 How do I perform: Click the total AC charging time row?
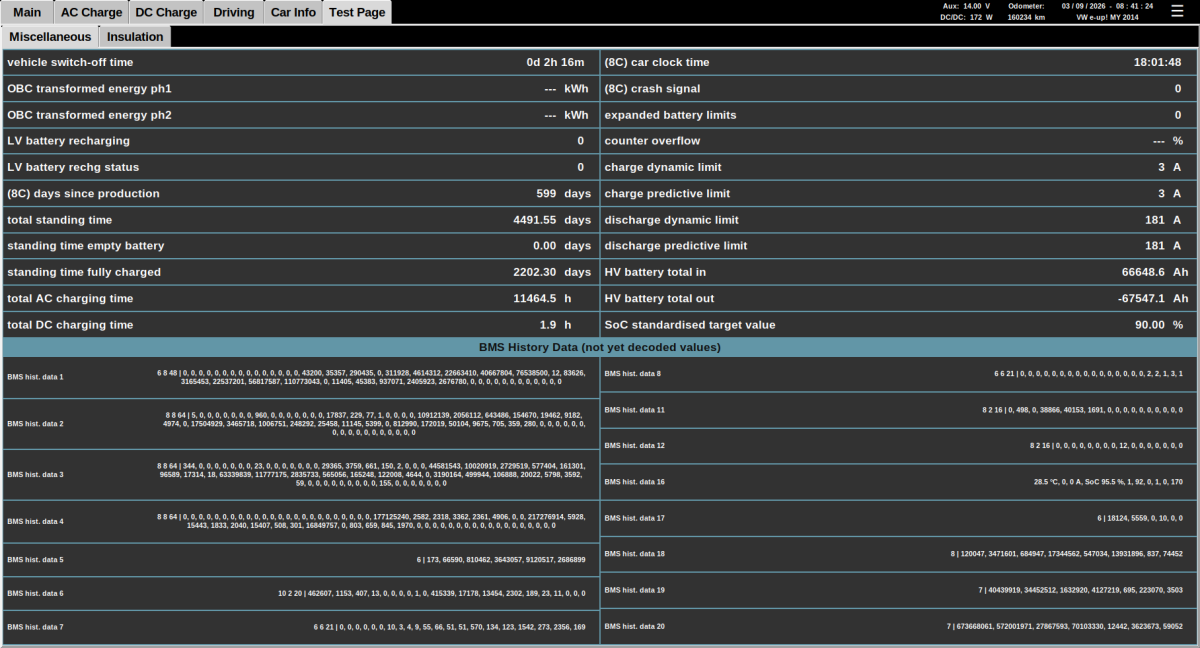(300, 298)
